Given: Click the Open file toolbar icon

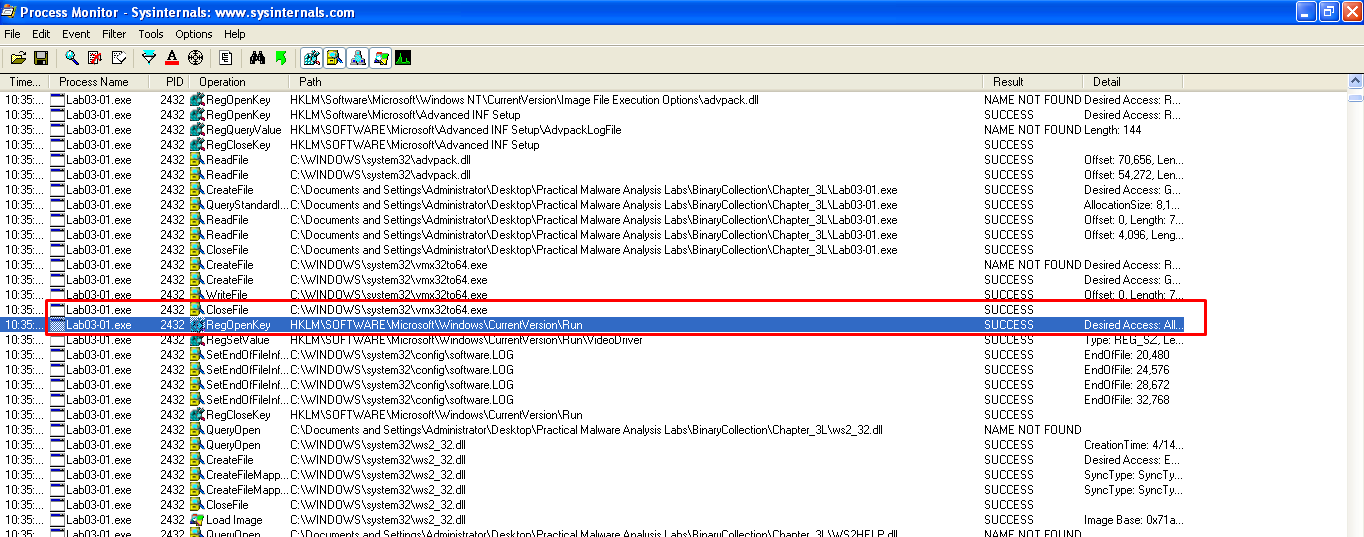Looking at the screenshot, I should point(18,58).
